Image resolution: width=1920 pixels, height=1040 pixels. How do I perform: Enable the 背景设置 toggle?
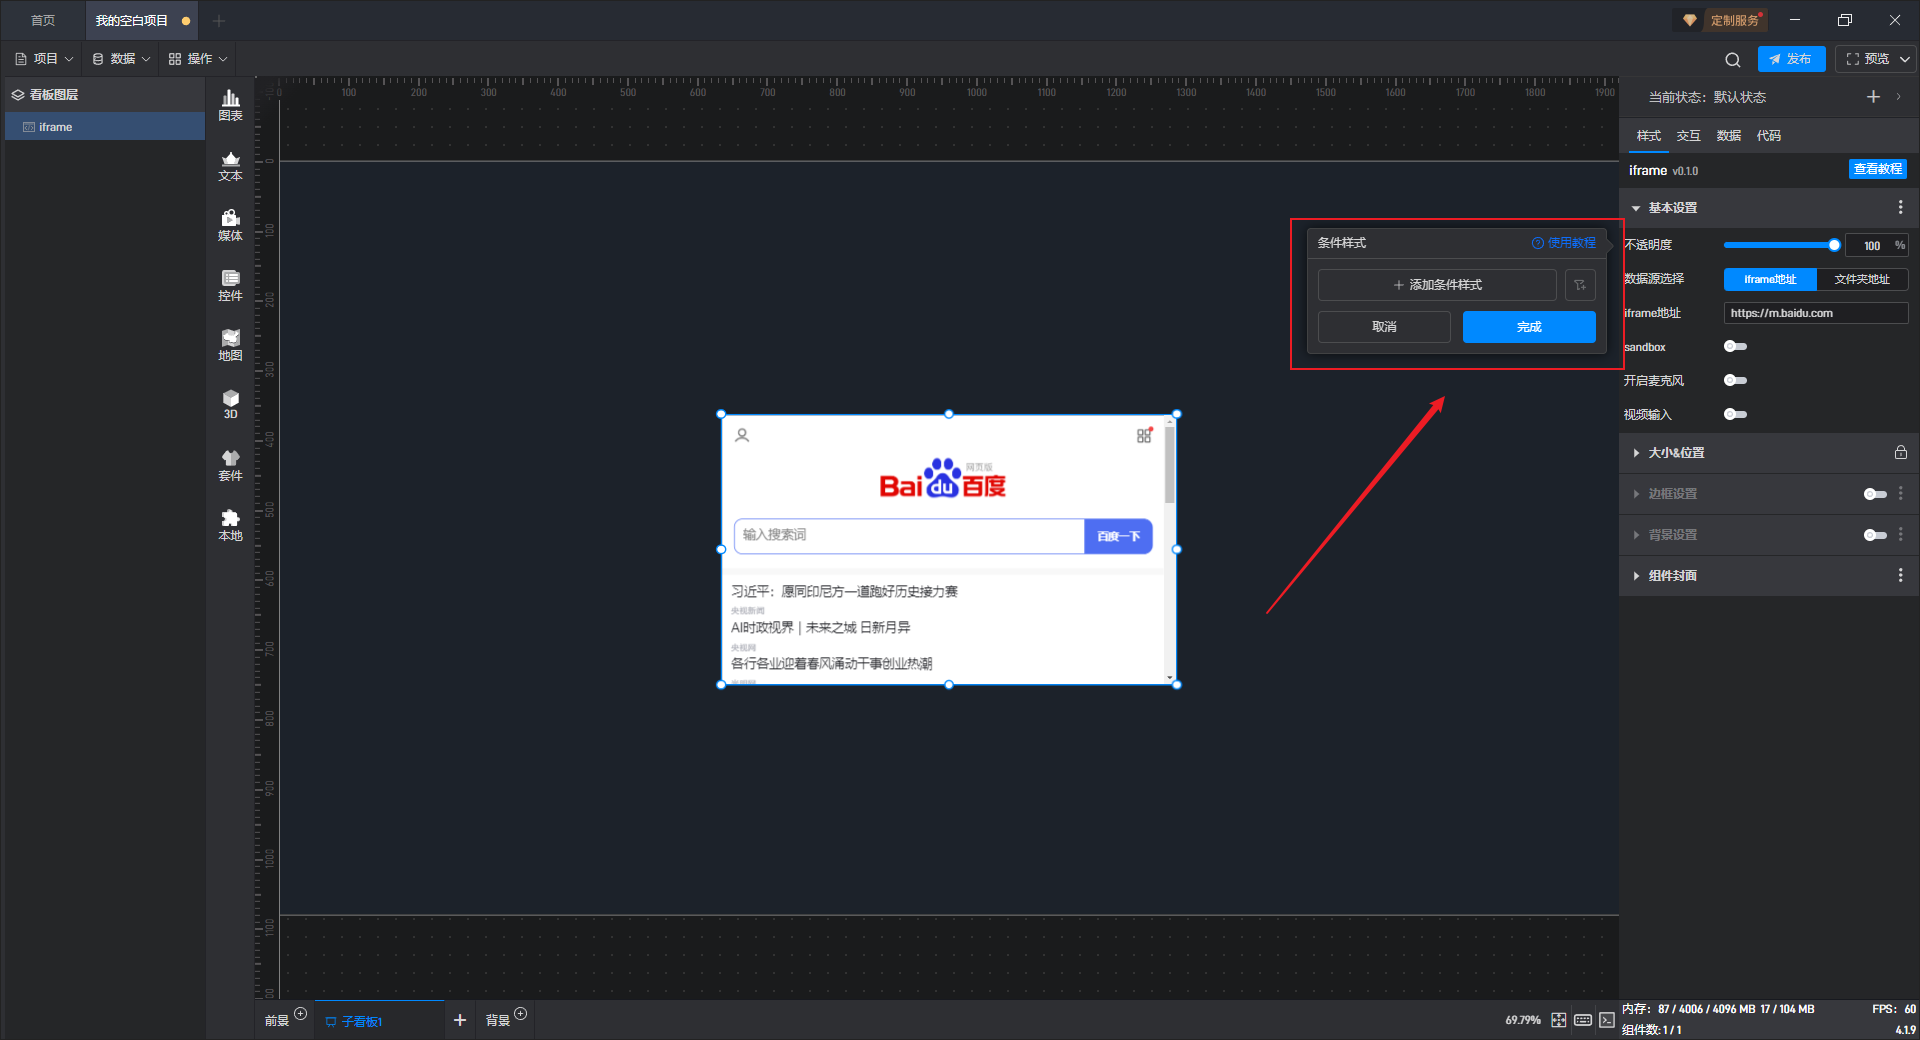[1875, 535]
